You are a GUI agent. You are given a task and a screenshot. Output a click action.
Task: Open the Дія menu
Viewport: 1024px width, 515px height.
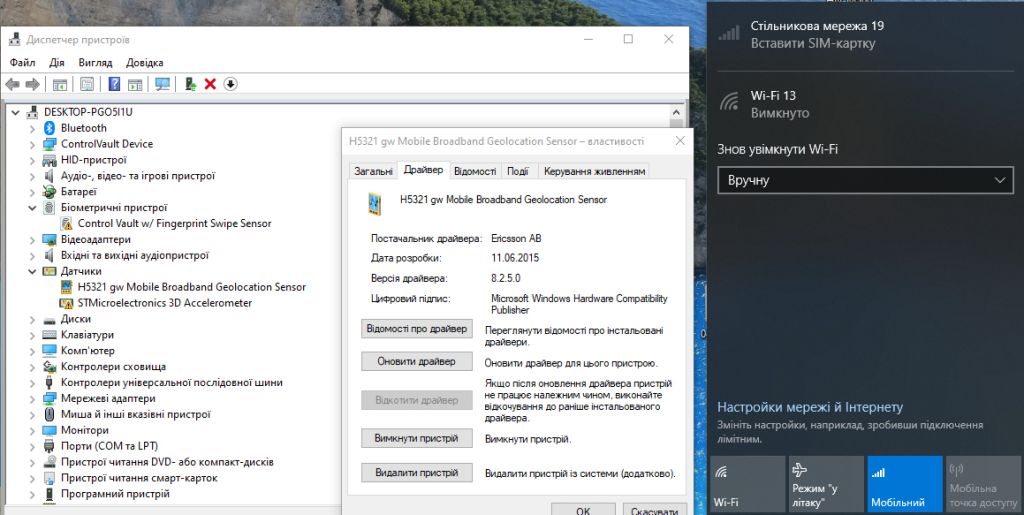[x=57, y=63]
